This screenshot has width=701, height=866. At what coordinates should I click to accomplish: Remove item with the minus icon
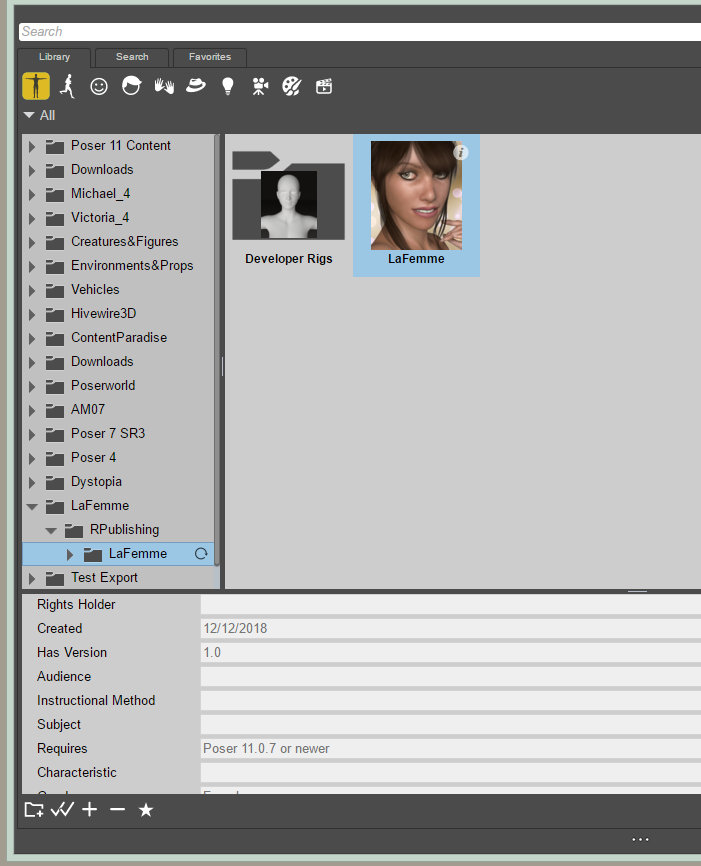117,810
